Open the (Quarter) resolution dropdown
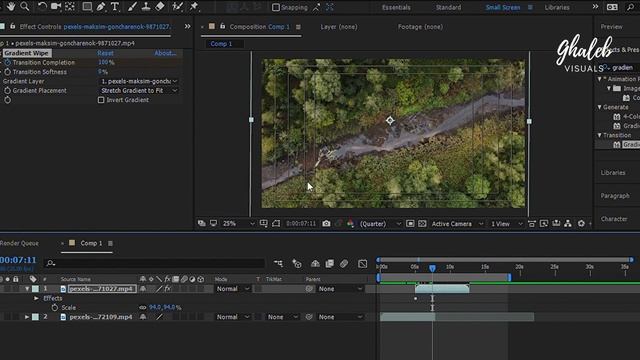The width and height of the screenshot is (640, 360). click(x=380, y=223)
